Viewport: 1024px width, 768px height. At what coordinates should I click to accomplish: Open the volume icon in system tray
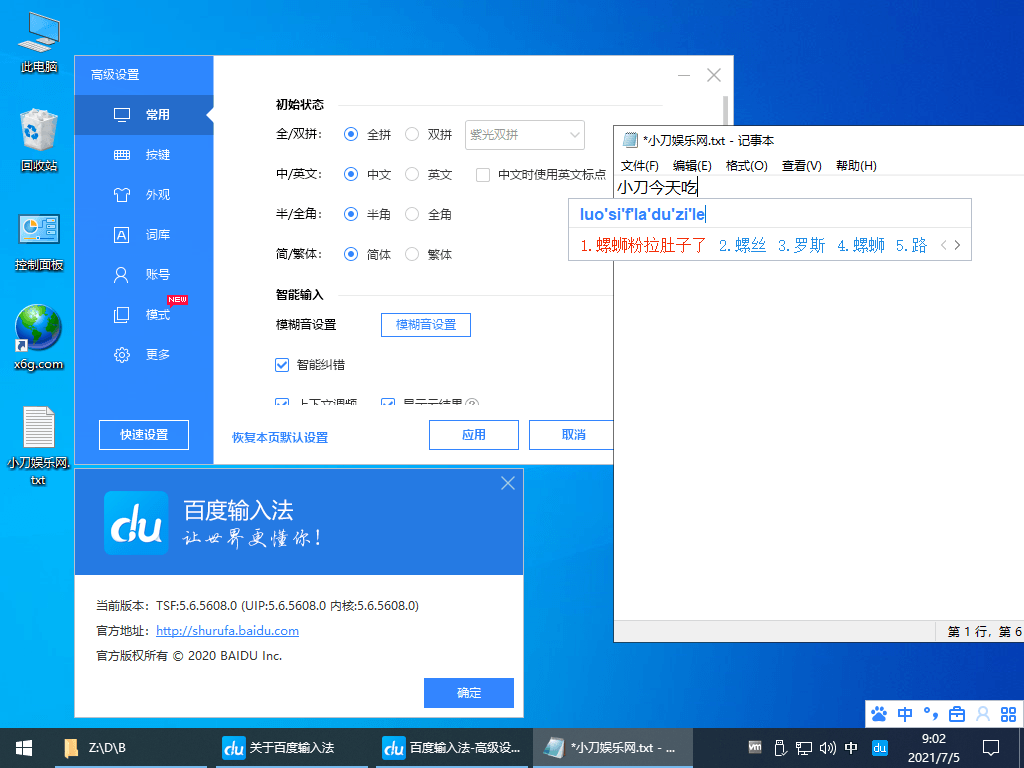[827, 747]
